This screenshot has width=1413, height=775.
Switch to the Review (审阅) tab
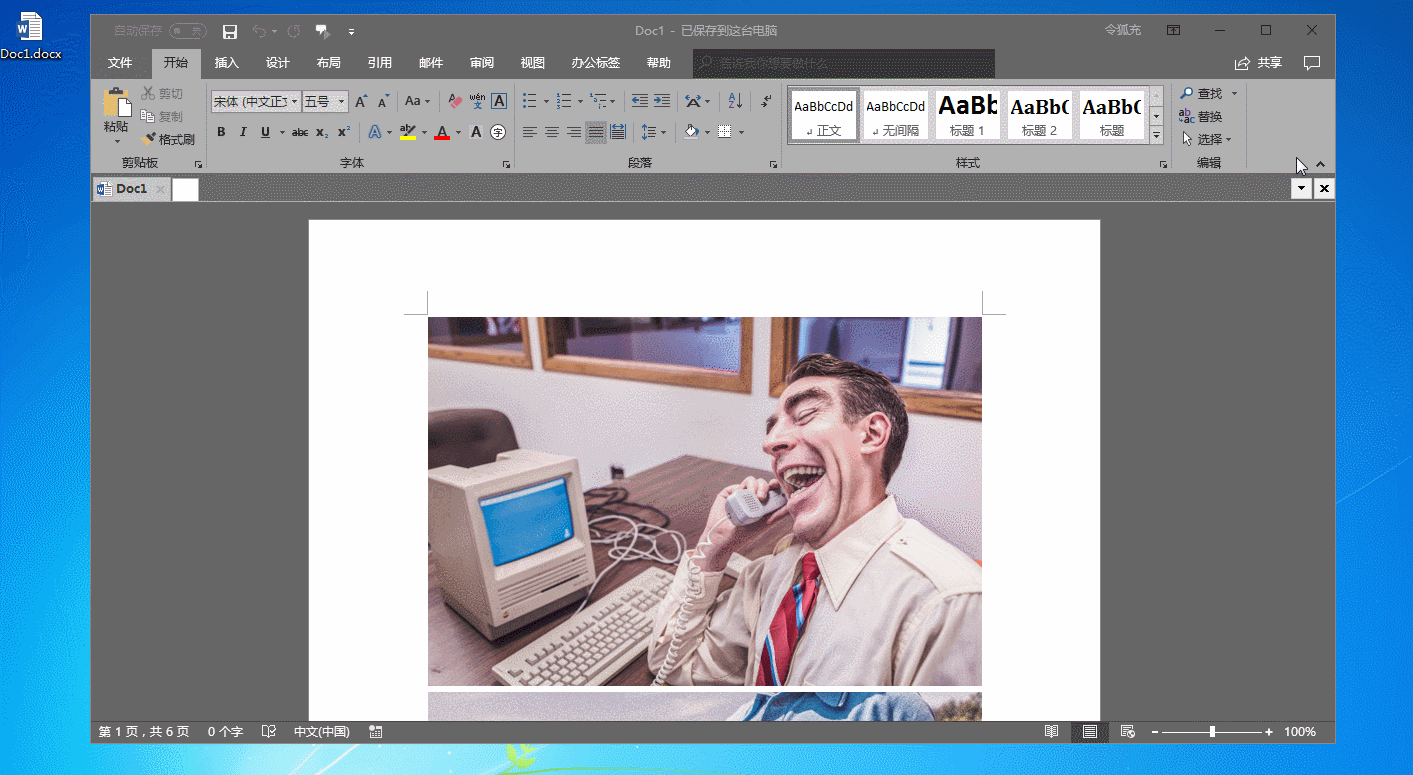pyautogui.click(x=482, y=63)
